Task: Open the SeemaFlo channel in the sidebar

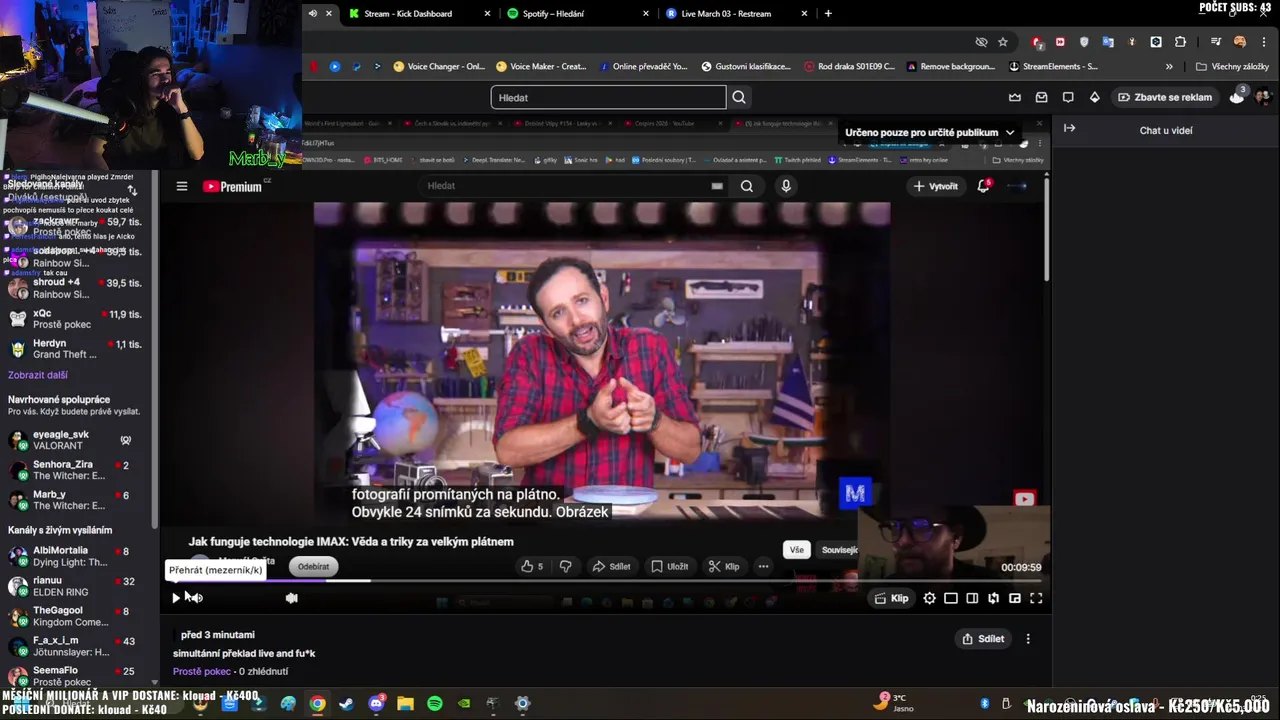Action: (76, 677)
